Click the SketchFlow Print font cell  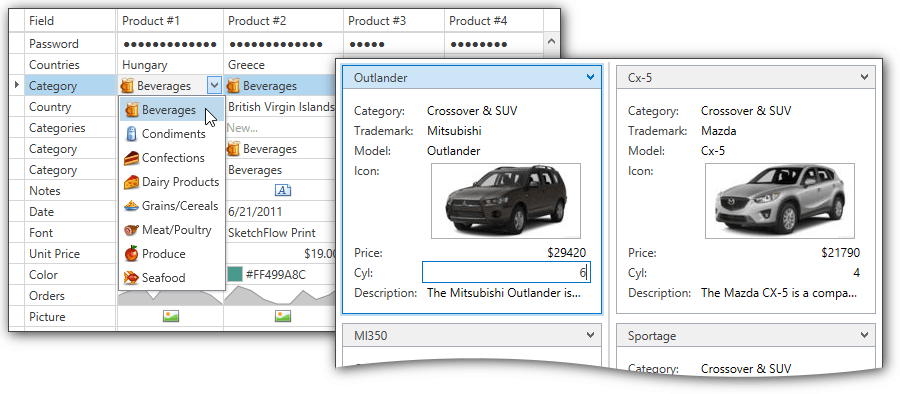280,233
